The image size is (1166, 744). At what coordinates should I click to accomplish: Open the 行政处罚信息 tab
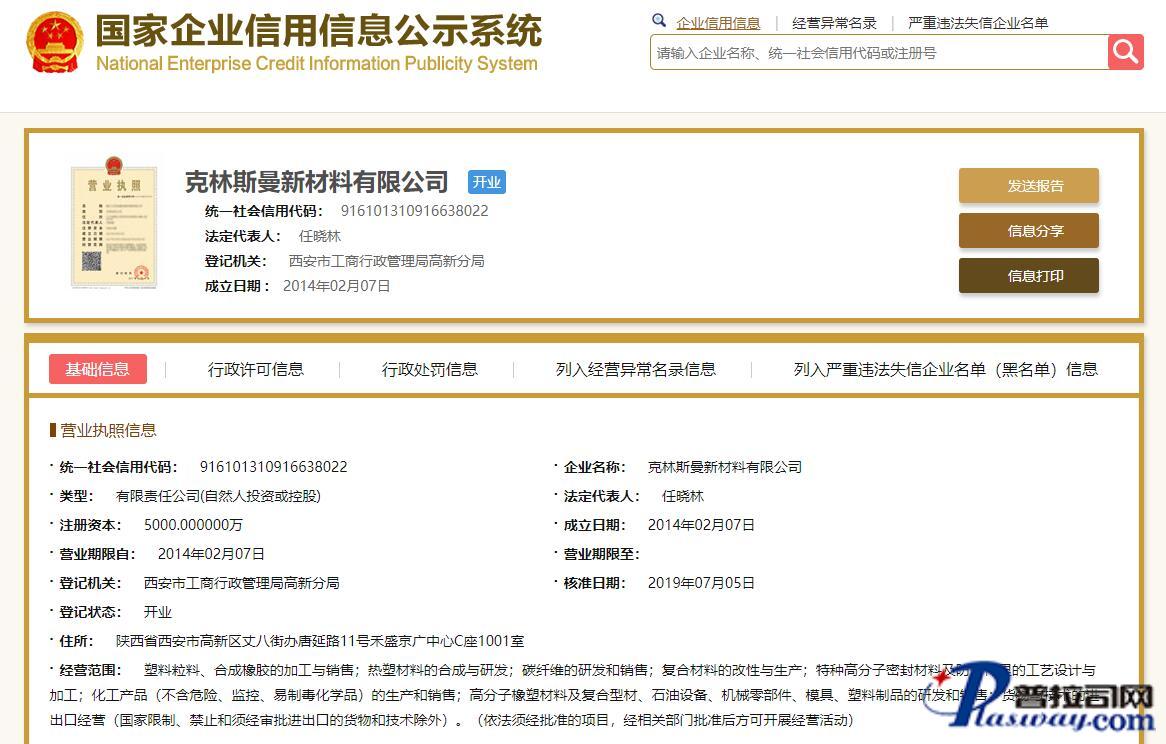click(430, 369)
